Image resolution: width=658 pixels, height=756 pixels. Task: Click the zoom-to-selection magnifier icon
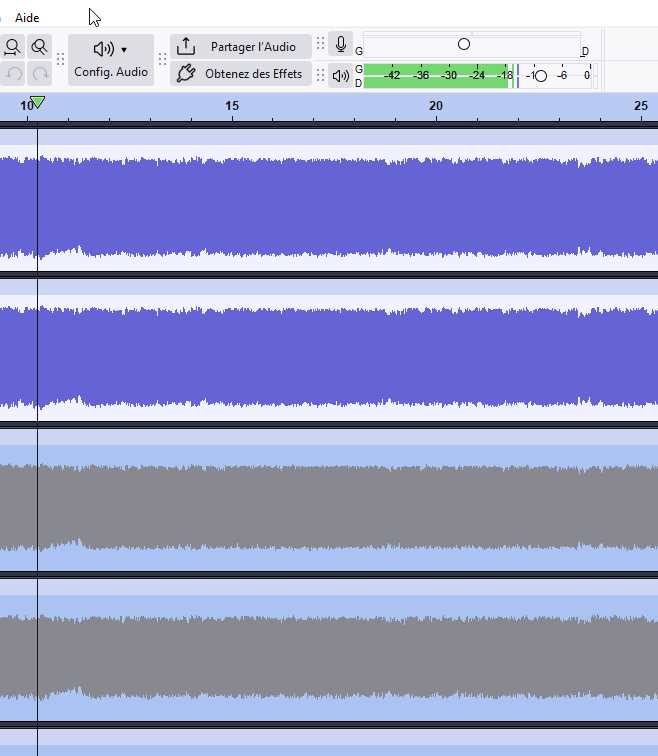(x=13, y=47)
